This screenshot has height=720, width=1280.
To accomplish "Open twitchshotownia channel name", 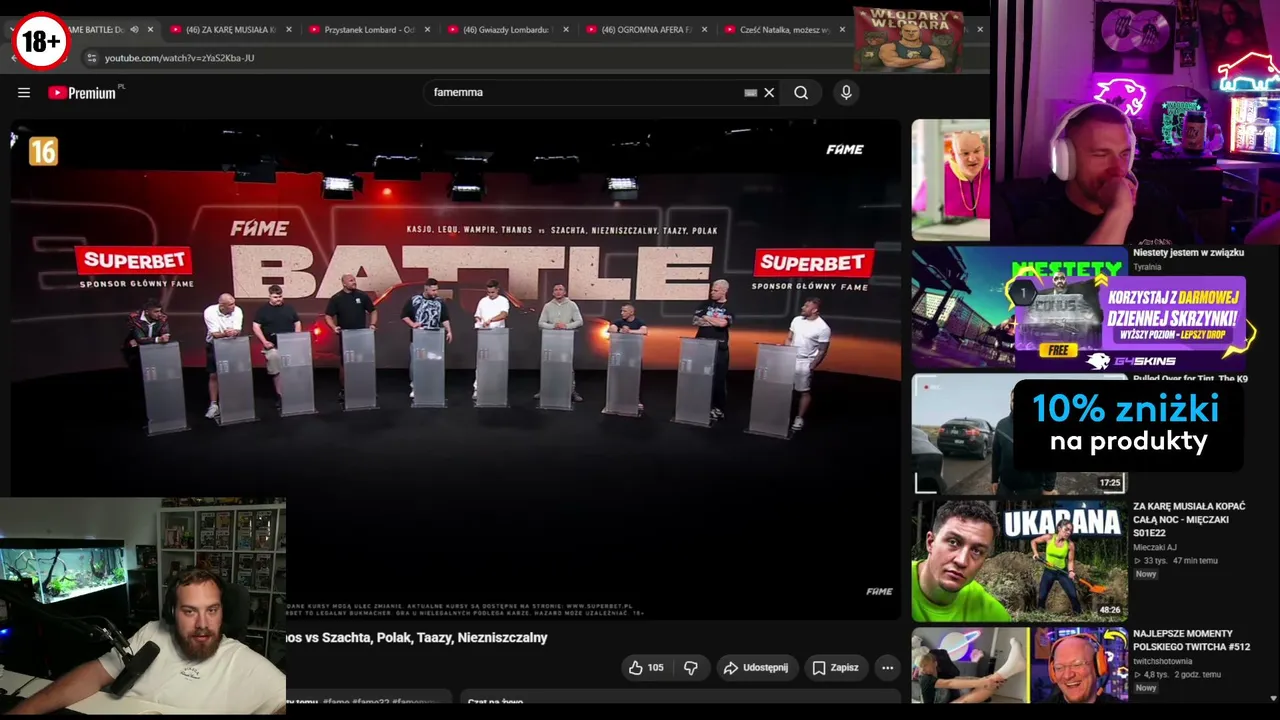I will point(1164,661).
